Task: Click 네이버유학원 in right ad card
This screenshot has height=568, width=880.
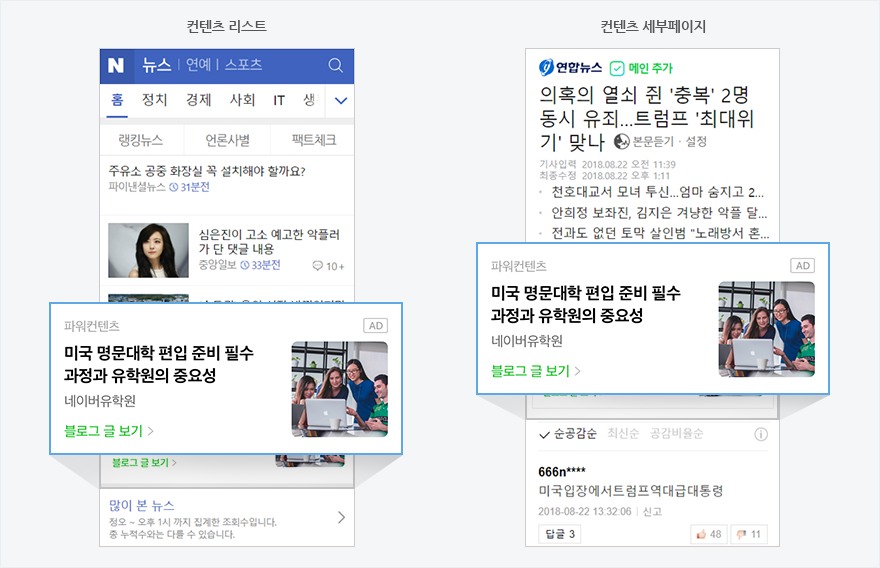Action: [x=527, y=341]
